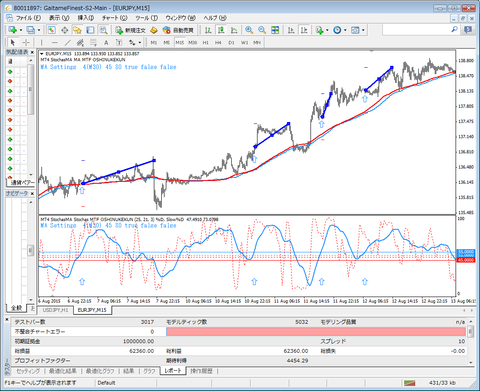This screenshot has width=480, height=391.
Task: Open the Profiles toolbar icon
Action: coord(30,30)
